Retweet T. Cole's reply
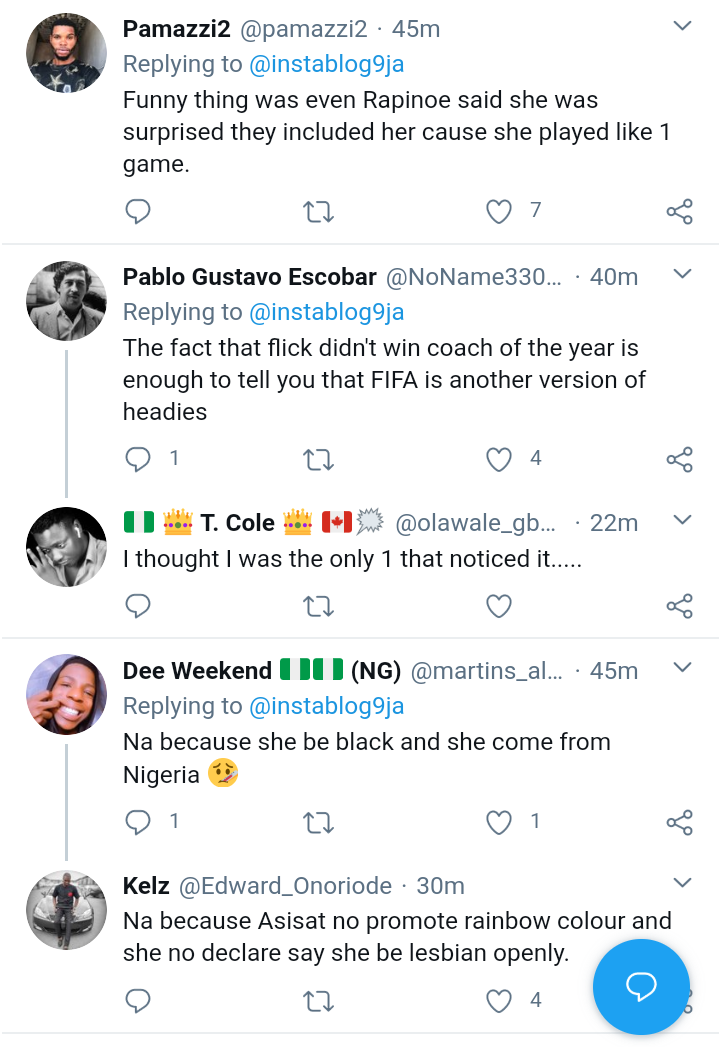The height and width of the screenshot is (1047, 720). [318, 606]
